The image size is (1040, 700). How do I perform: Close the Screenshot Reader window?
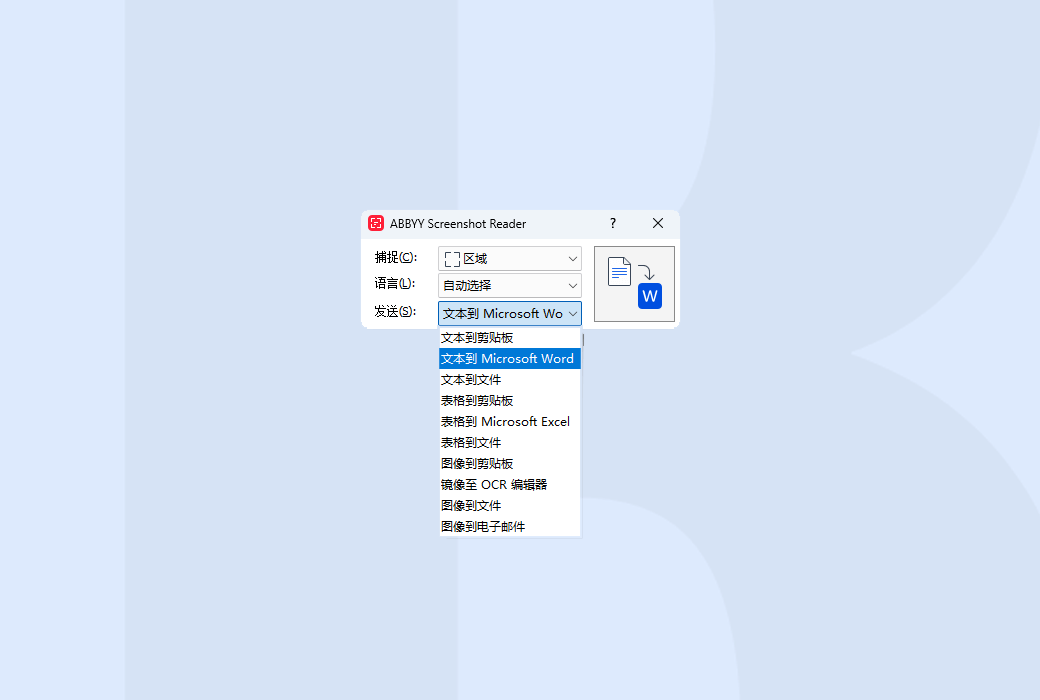point(657,223)
